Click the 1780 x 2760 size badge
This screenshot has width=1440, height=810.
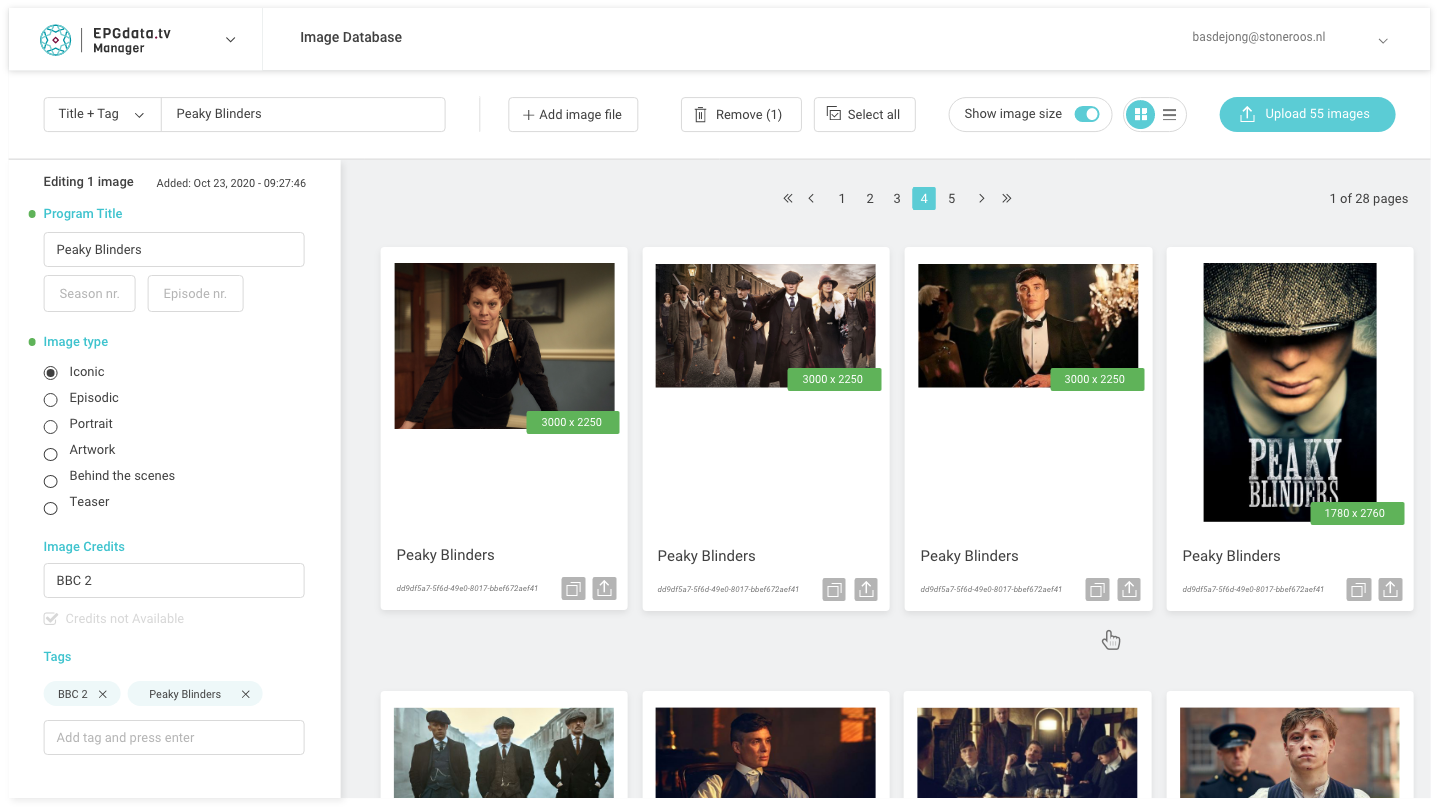point(1357,513)
